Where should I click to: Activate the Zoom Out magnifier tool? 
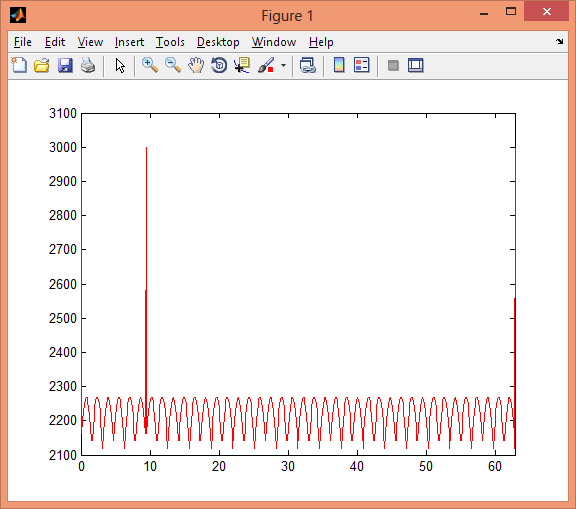click(x=173, y=65)
